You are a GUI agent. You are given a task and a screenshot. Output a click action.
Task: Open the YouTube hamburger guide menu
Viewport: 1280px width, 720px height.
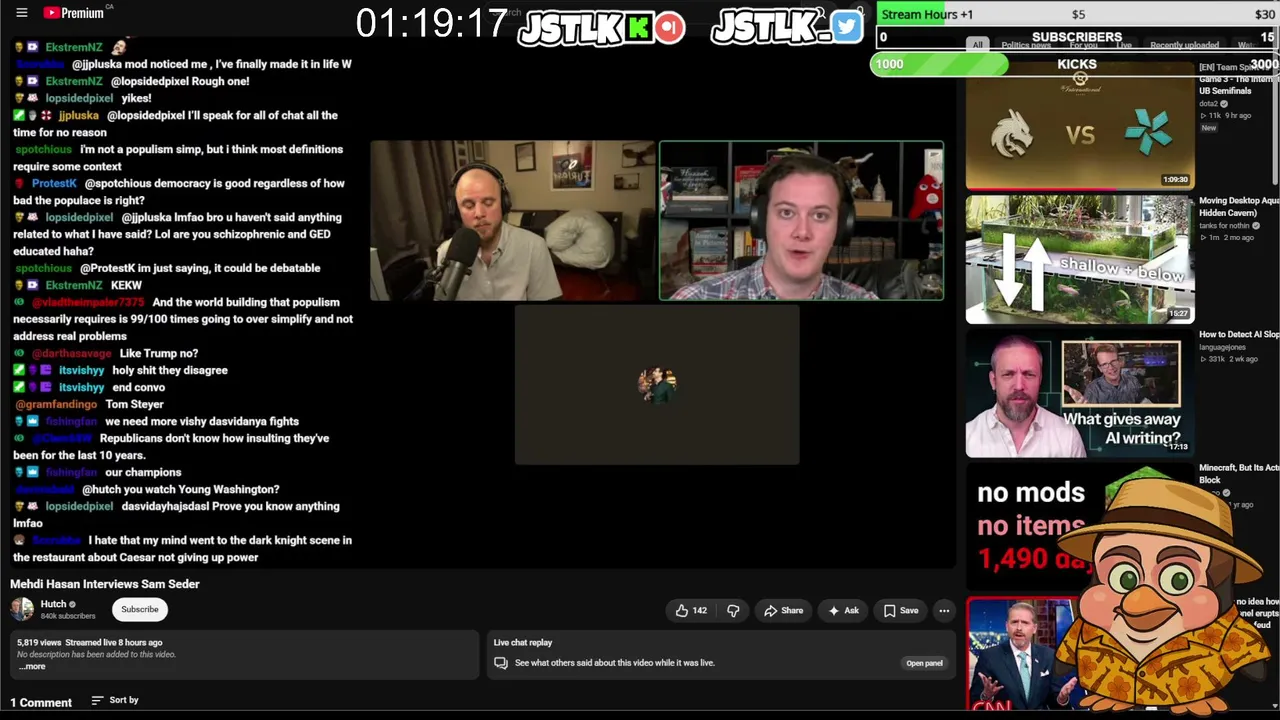pos(21,13)
